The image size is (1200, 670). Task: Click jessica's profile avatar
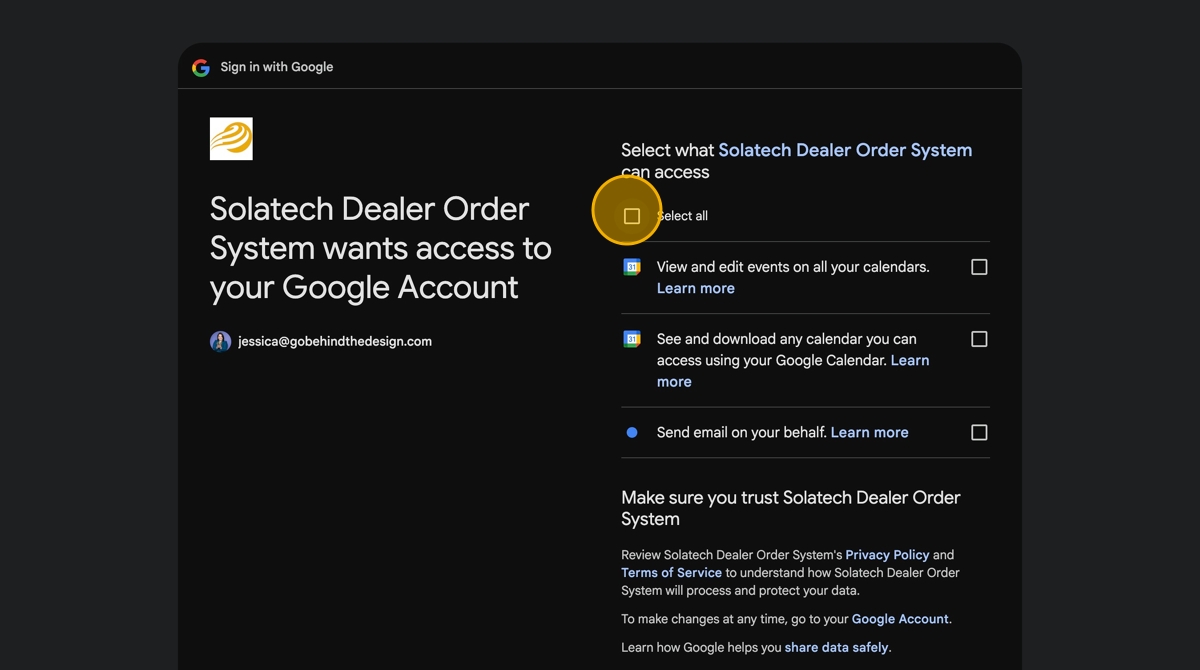(x=220, y=341)
